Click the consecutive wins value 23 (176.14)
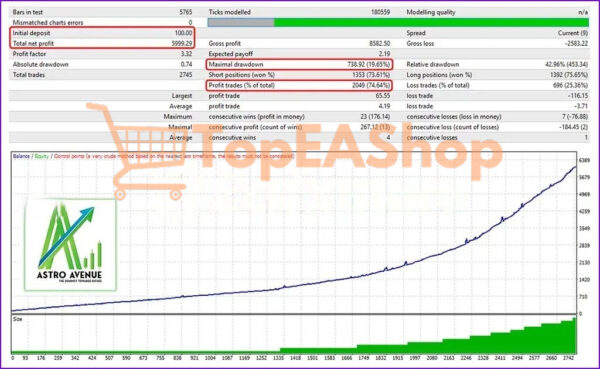Viewport: 600px width, 369px height. [x=375, y=116]
